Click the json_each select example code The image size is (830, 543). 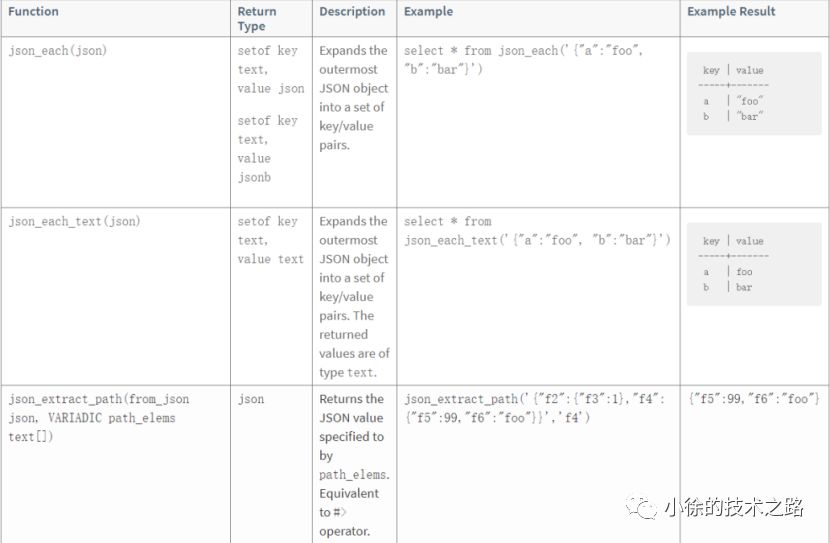[523, 60]
